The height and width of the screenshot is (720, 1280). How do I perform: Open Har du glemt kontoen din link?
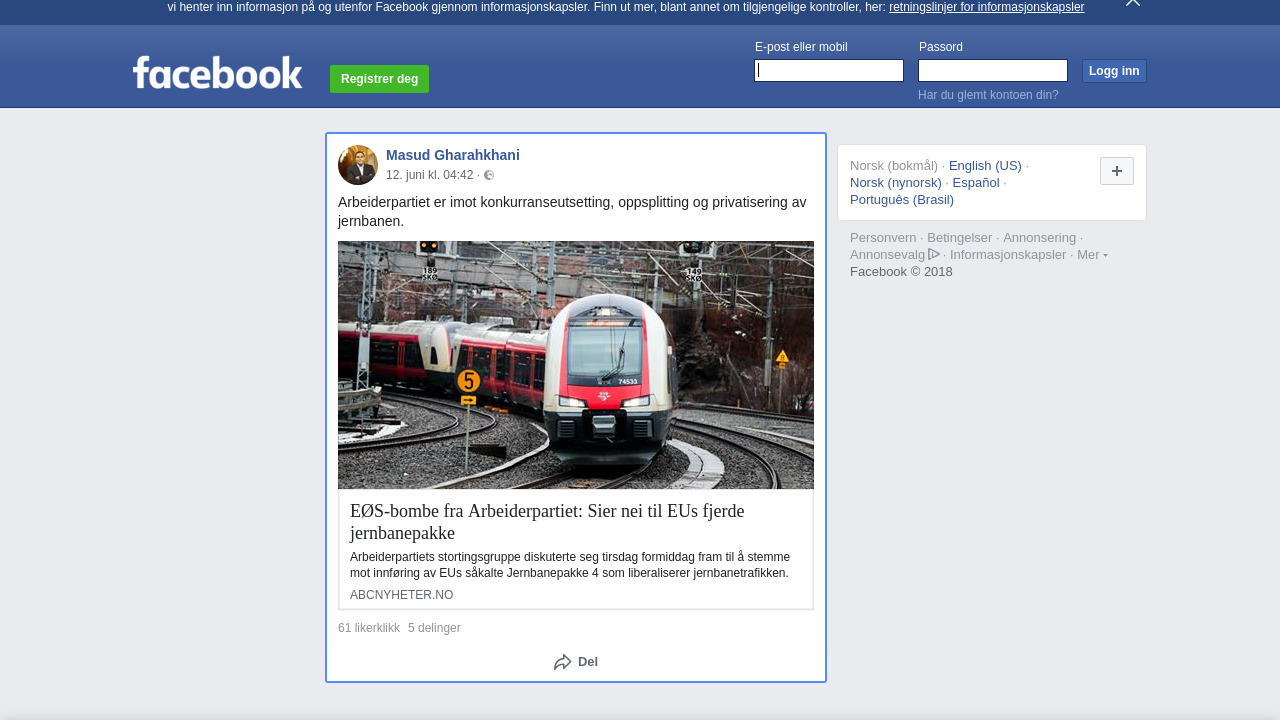[x=988, y=95]
